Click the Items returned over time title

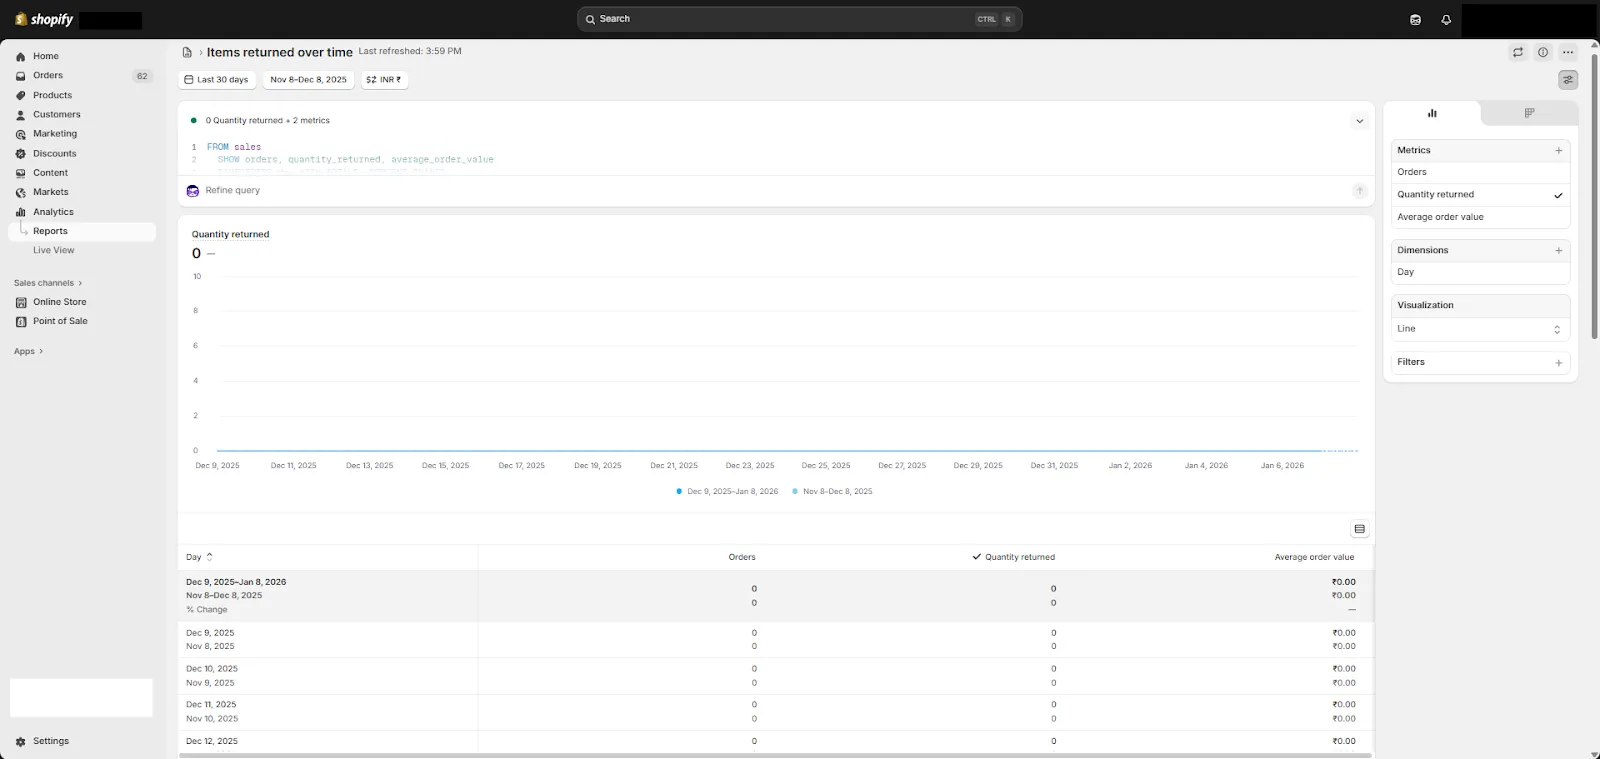point(279,52)
